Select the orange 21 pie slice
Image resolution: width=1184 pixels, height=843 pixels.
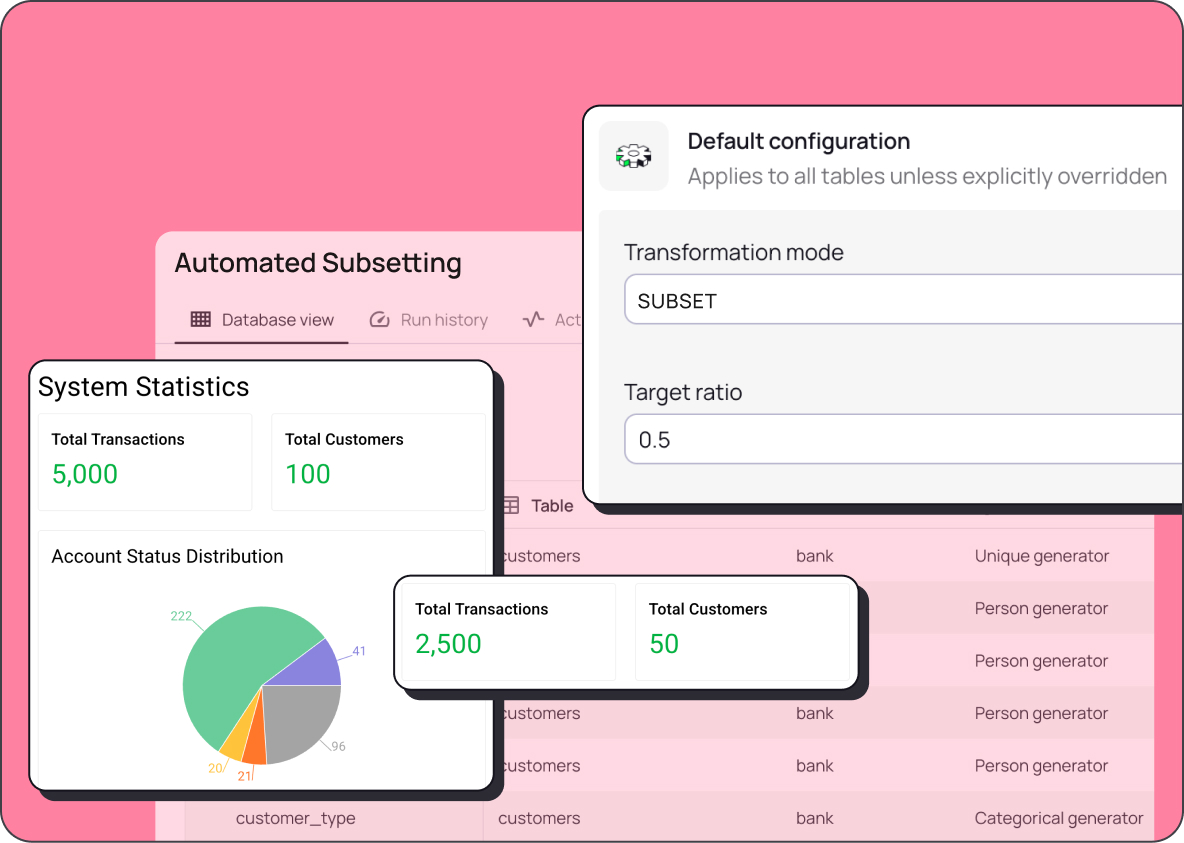pyautogui.click(x=257, y=742)
